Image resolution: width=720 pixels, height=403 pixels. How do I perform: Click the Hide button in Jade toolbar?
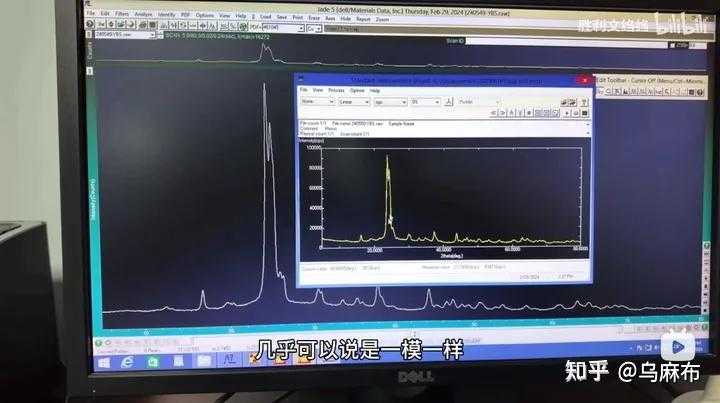(345, 19)
